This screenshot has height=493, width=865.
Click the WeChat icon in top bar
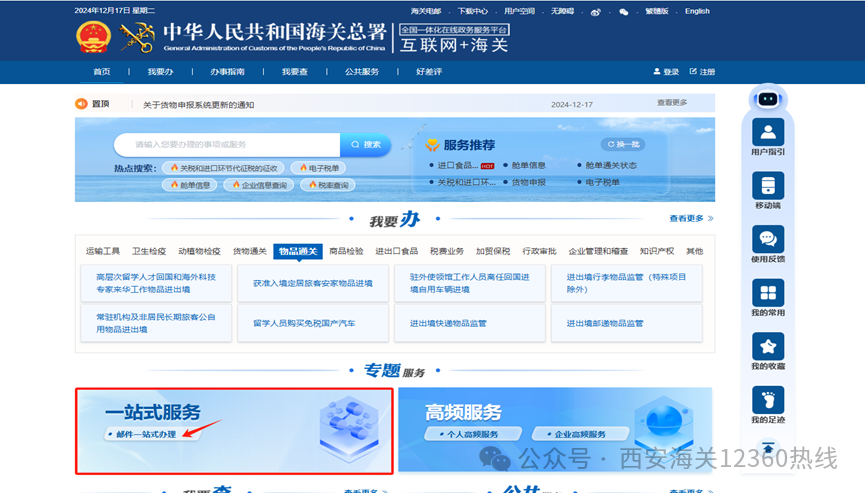click(623, 12)
